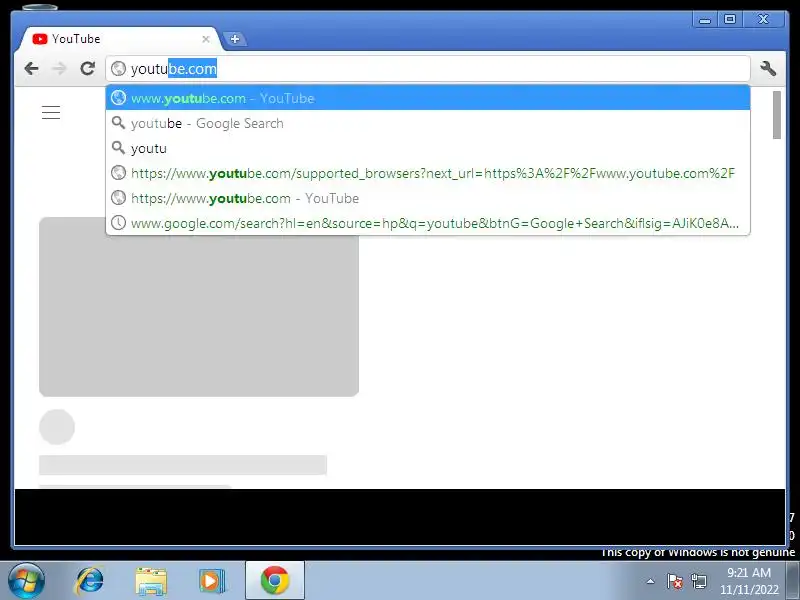Show hidden system tray icons arrow
The height and width of the screenshot is (600, 800).
coord(650,581)
